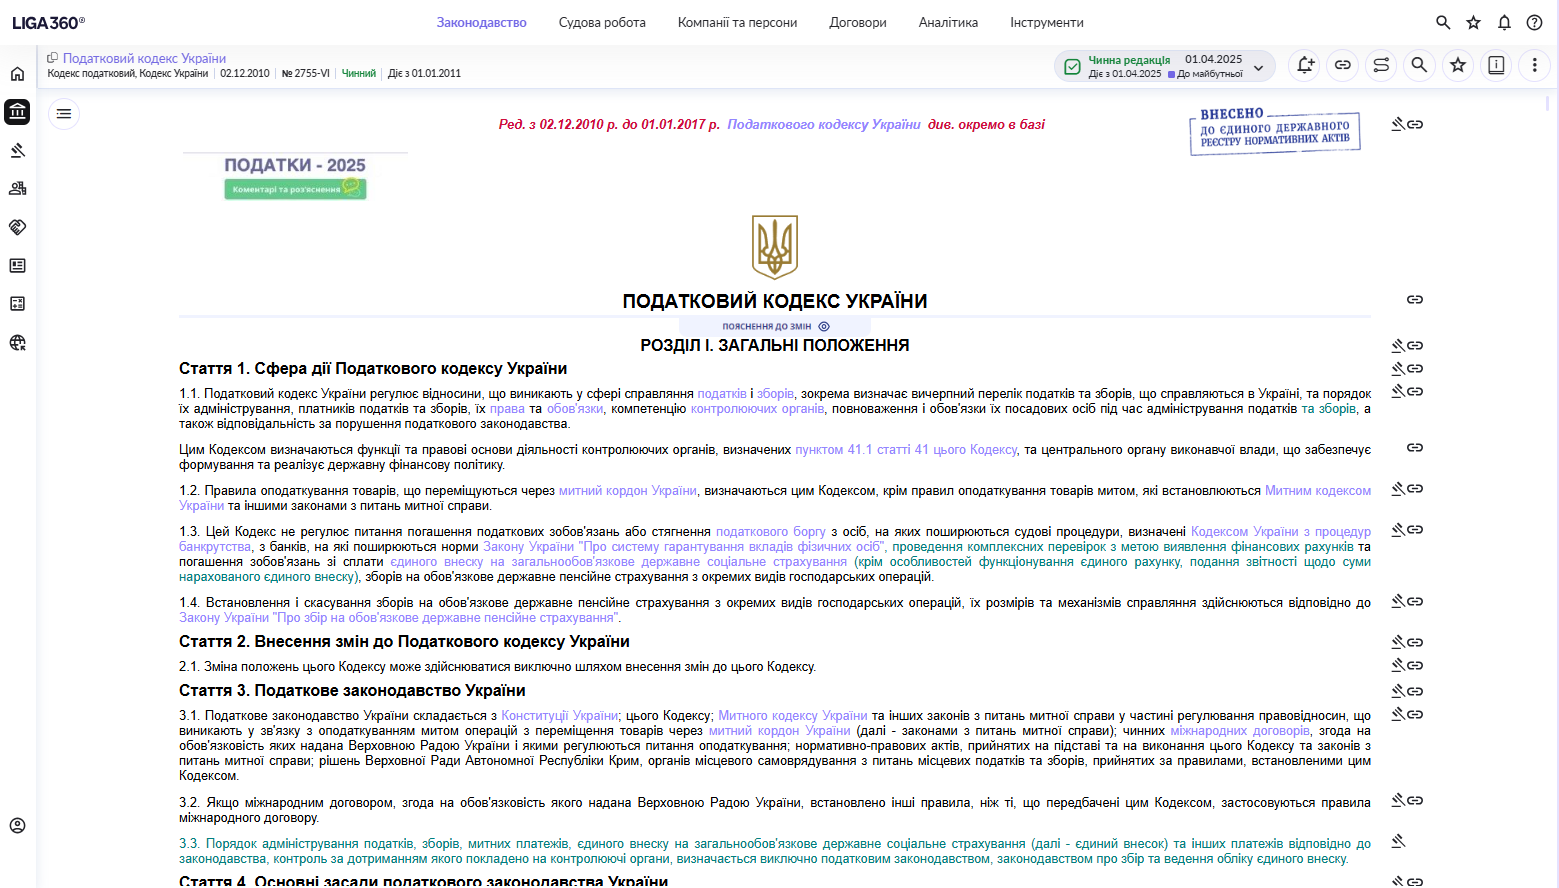Copy document link using toolbar chain icon

pos(1342,65)
